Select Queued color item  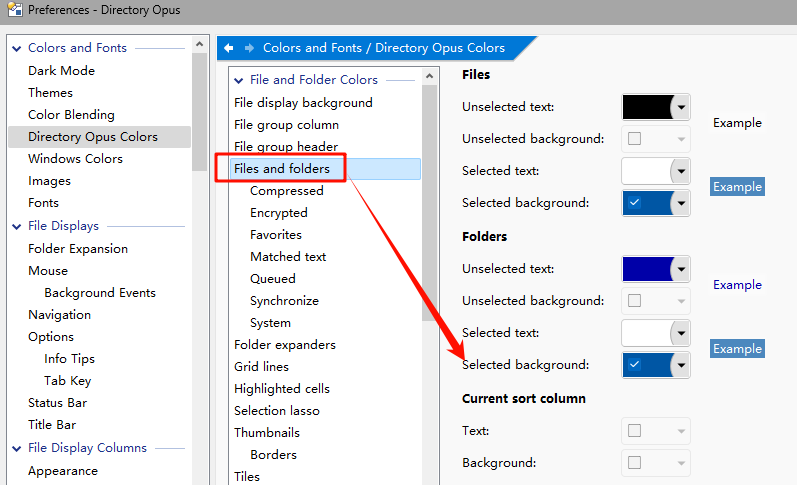pos(272,279)
